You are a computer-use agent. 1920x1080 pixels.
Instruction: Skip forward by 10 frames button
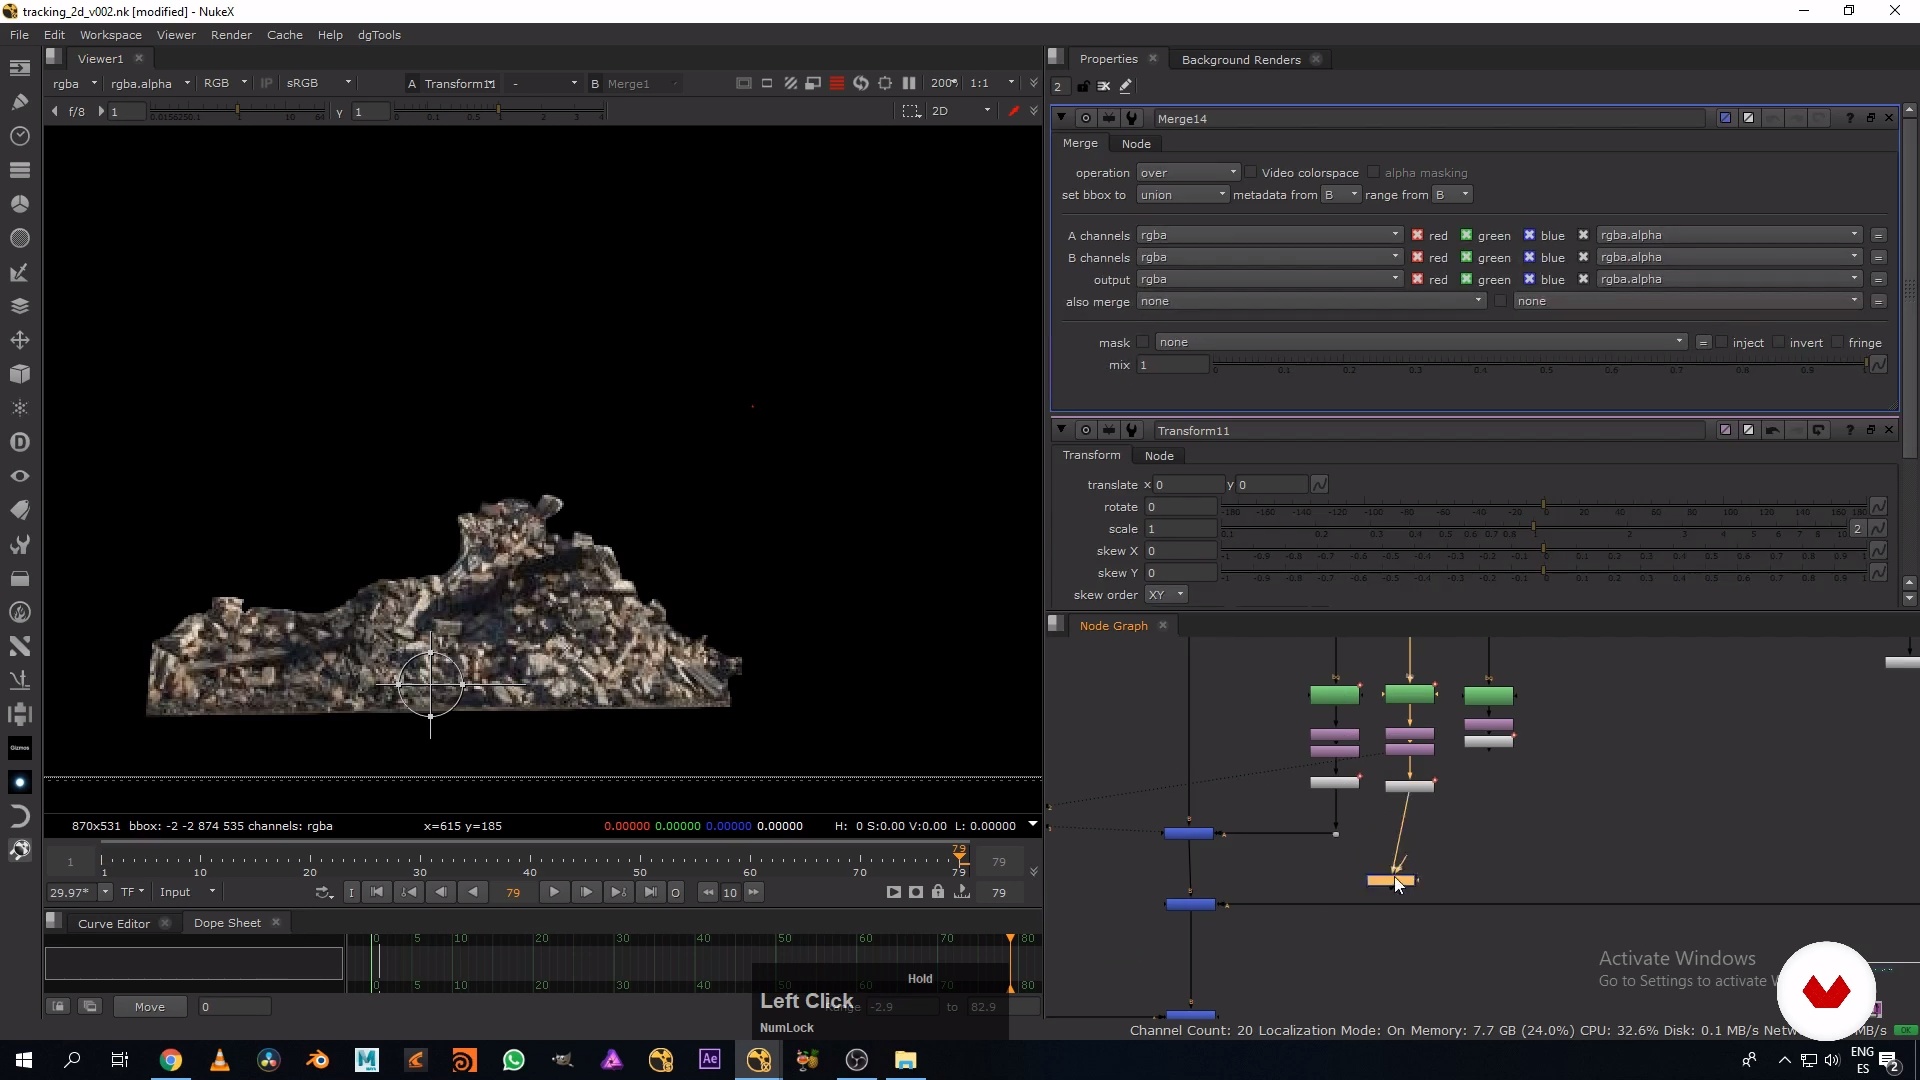pyautogui.click(x=754, y=892)
